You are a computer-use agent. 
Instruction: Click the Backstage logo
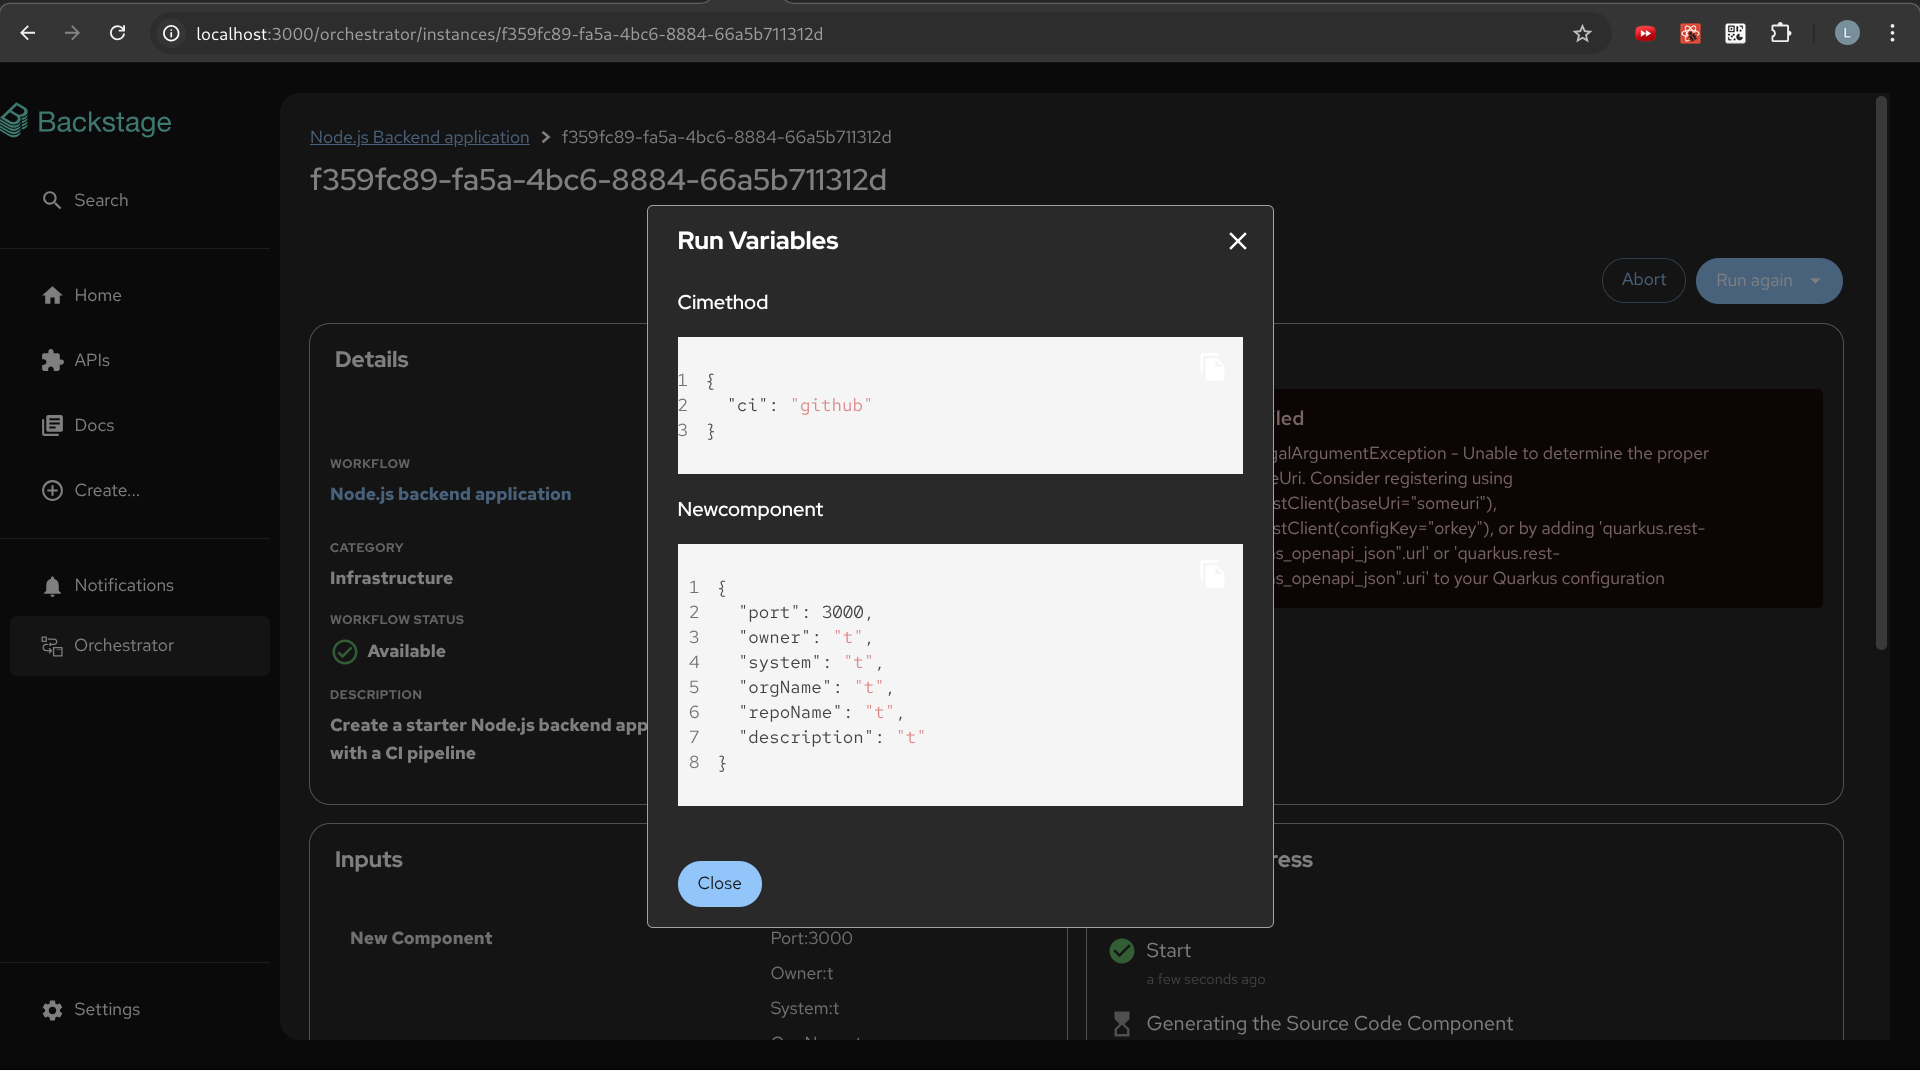coord(88,122)
